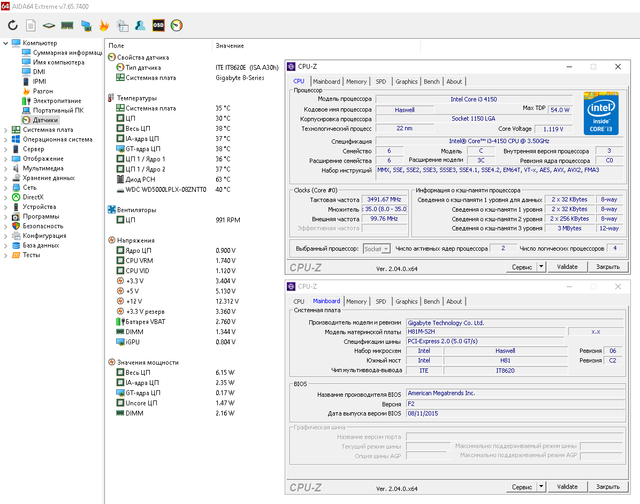Screen dimensions: 640x504
Task: Open the OSD panel toolbar icon
Action: pyautogui.click(x=158, y=25)
